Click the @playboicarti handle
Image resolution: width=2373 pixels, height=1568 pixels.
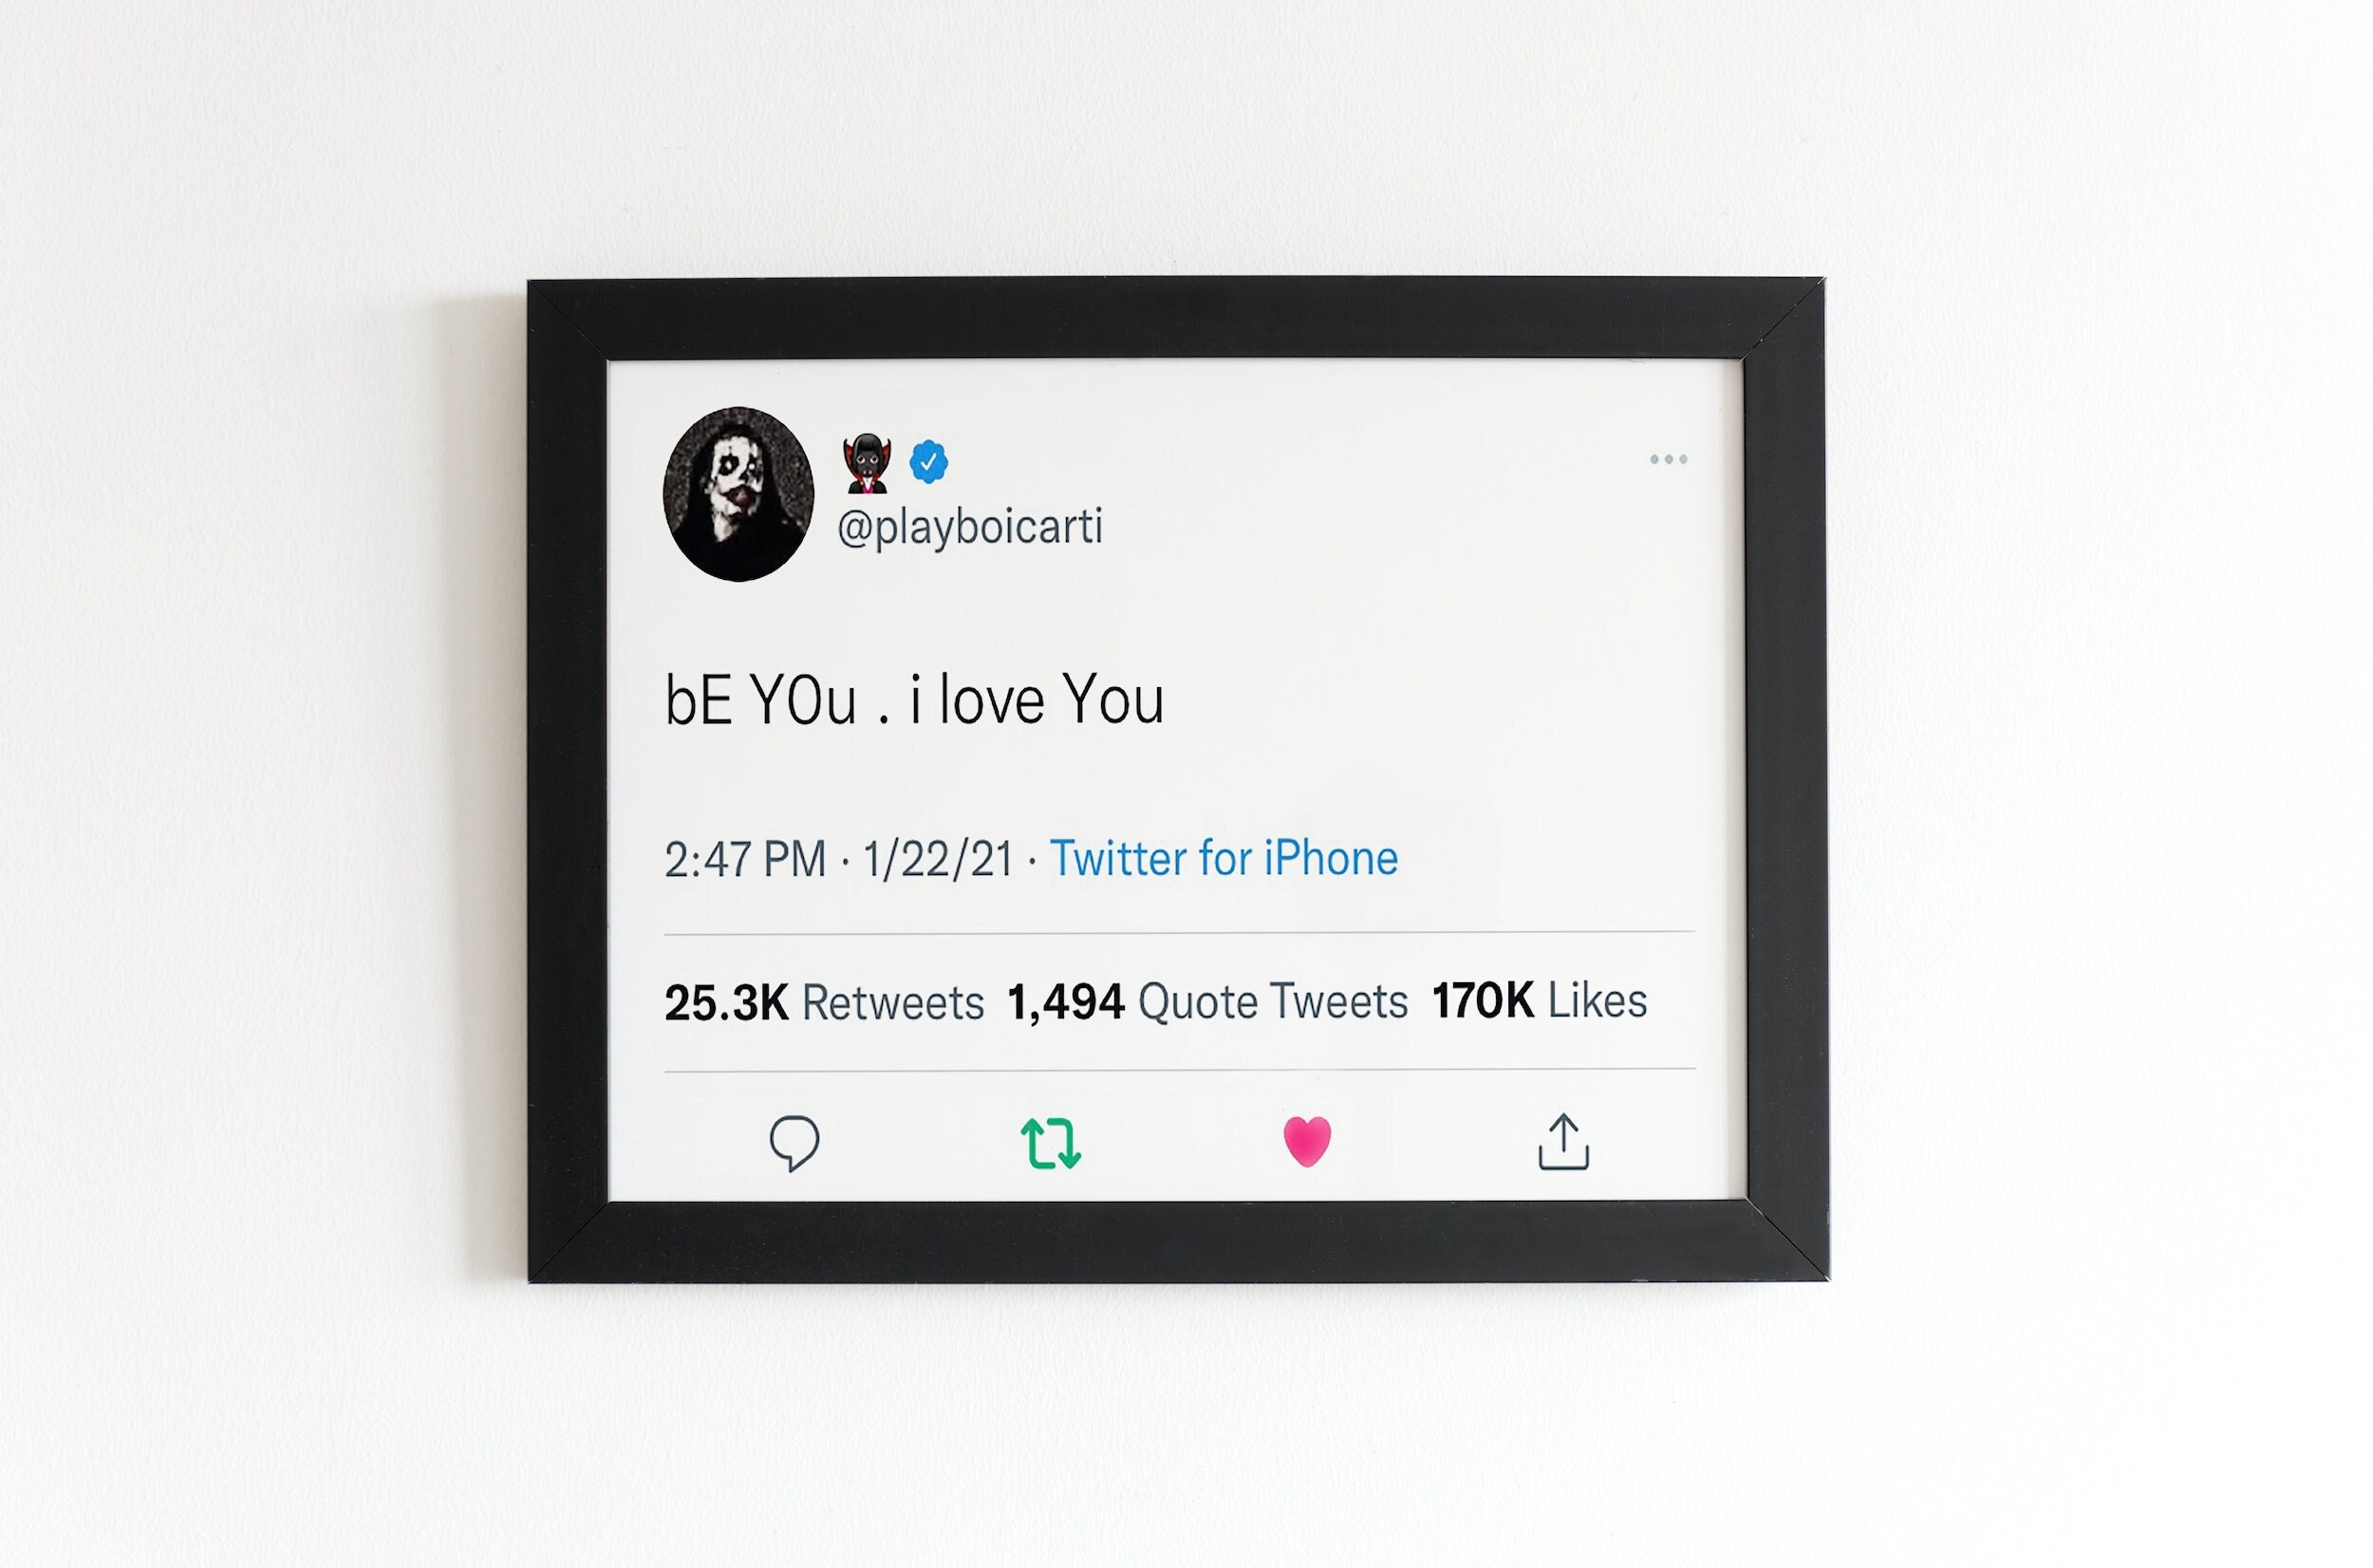pos(969,527)
